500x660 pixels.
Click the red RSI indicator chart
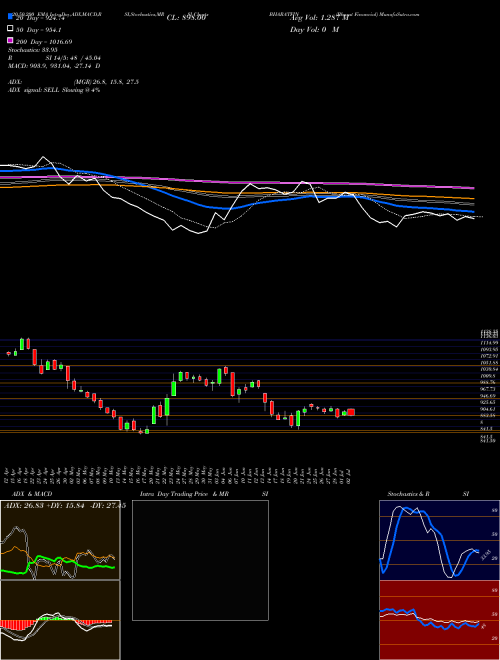(439, 620)
